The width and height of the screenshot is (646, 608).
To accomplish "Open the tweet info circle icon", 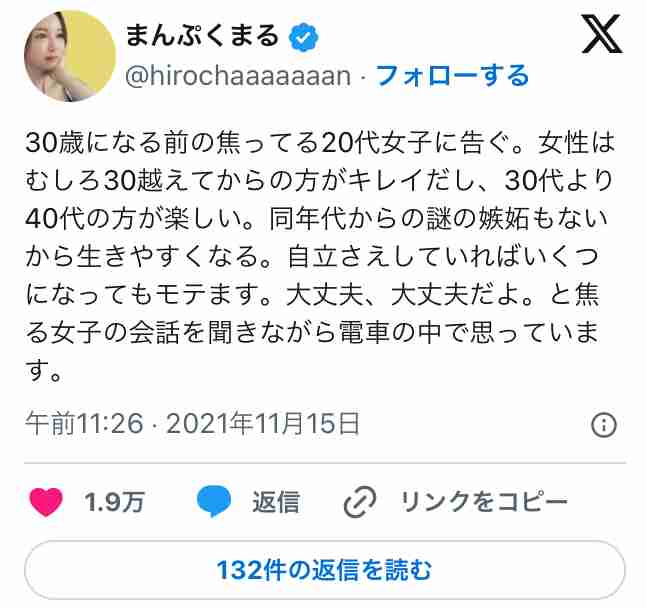I will 604,425.
